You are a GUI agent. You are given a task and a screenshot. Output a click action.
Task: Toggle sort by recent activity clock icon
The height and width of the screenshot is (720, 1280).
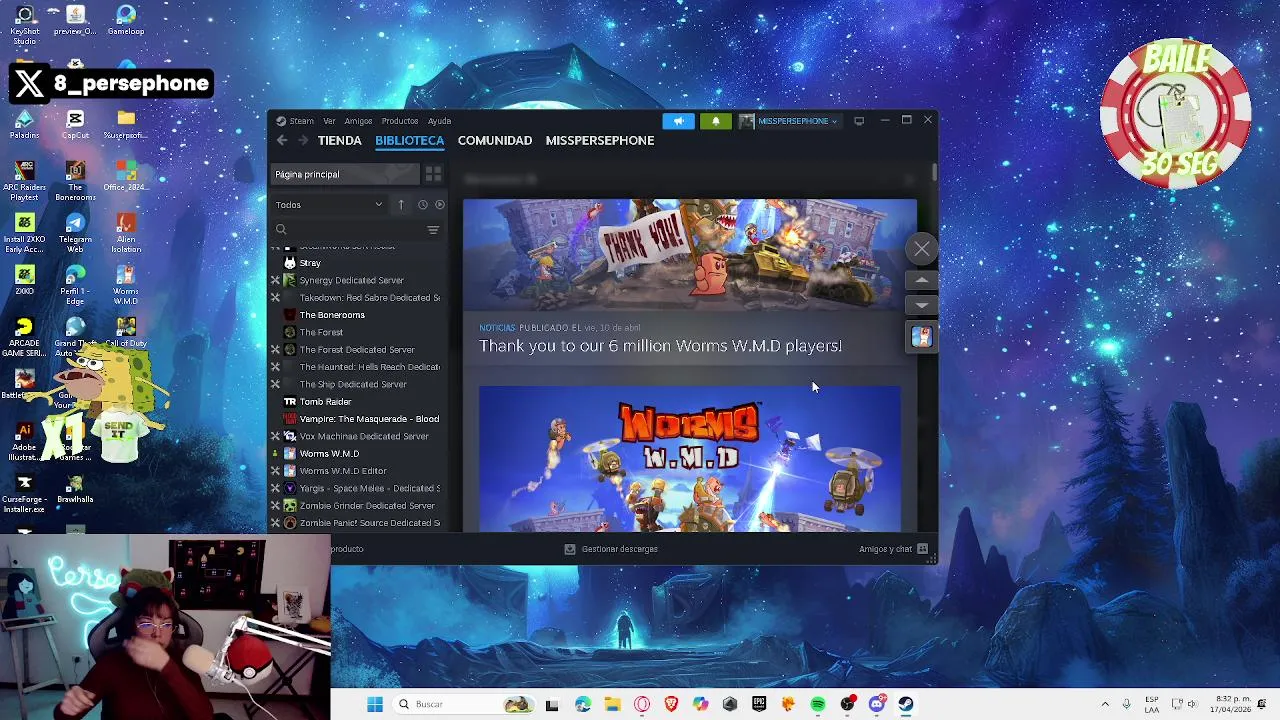(x=422, y=205)
